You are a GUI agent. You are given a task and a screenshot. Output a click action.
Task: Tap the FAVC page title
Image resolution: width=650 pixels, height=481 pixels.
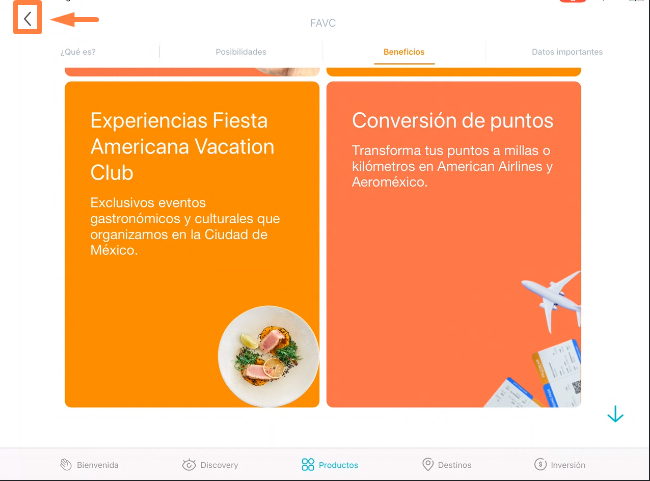pos(323,23)
